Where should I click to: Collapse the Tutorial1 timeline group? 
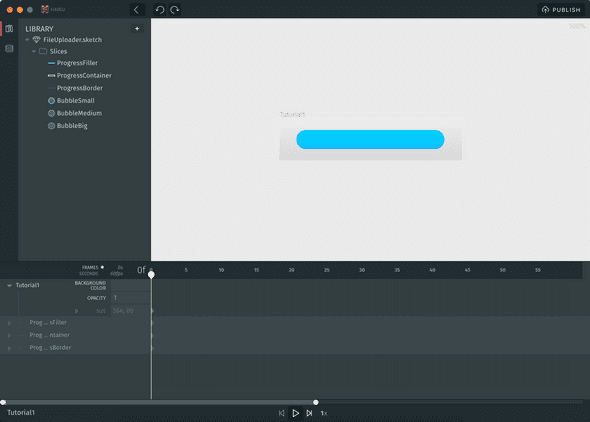click(x=9, y=286)
